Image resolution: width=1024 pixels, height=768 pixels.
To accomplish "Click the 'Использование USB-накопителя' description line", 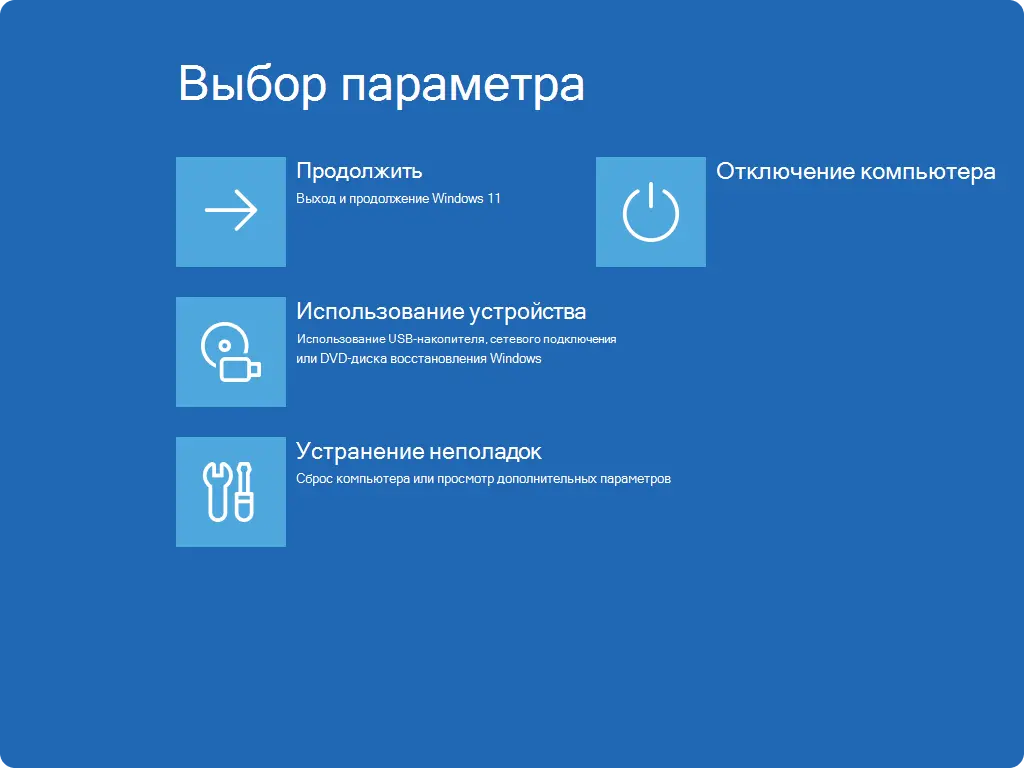I will coord(456,339).
